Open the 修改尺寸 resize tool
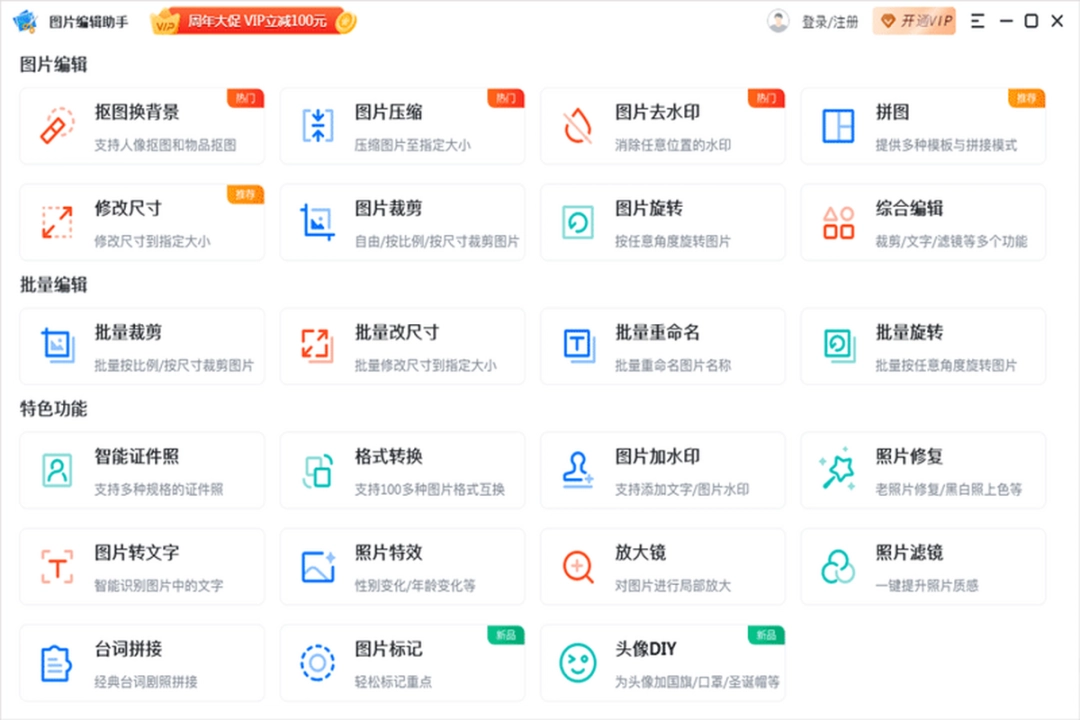1080x720 pixels. click(x=142, y=222)
